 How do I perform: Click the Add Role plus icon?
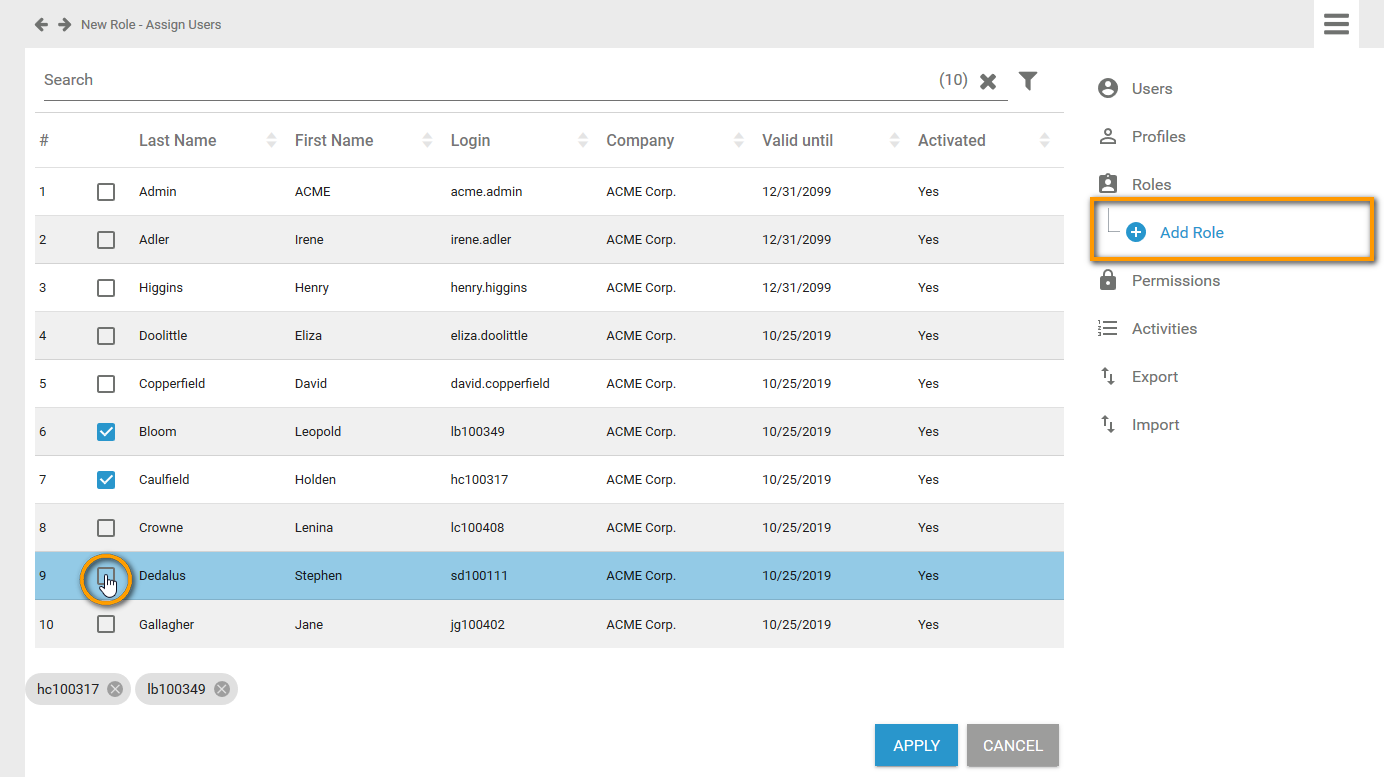pyautogui.click(x=1136, y=232)
